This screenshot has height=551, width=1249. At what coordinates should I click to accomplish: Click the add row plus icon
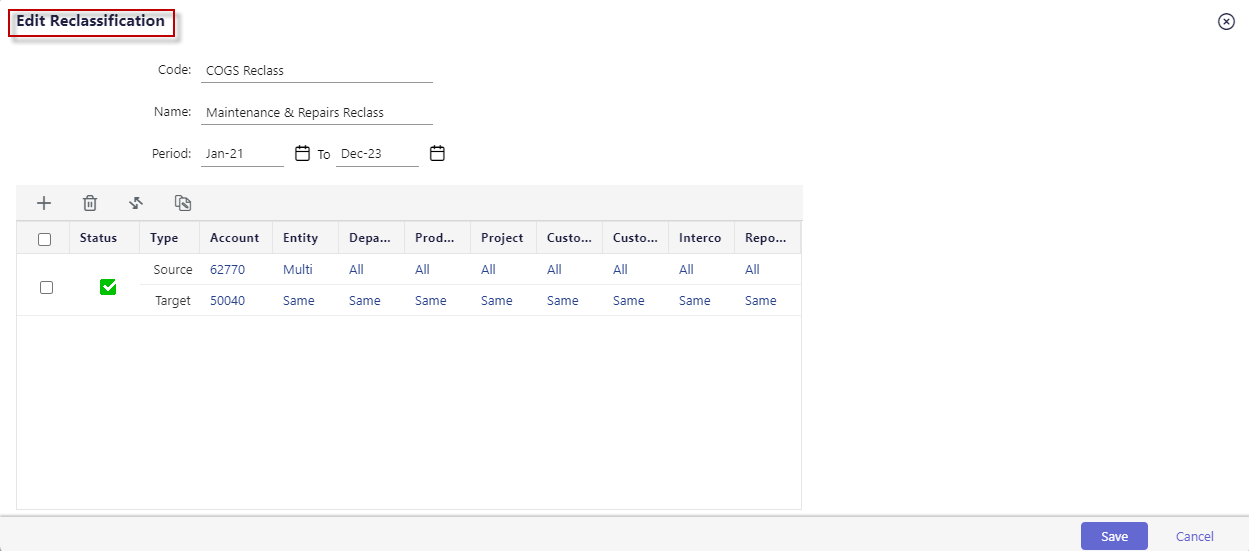coord(44,203)
